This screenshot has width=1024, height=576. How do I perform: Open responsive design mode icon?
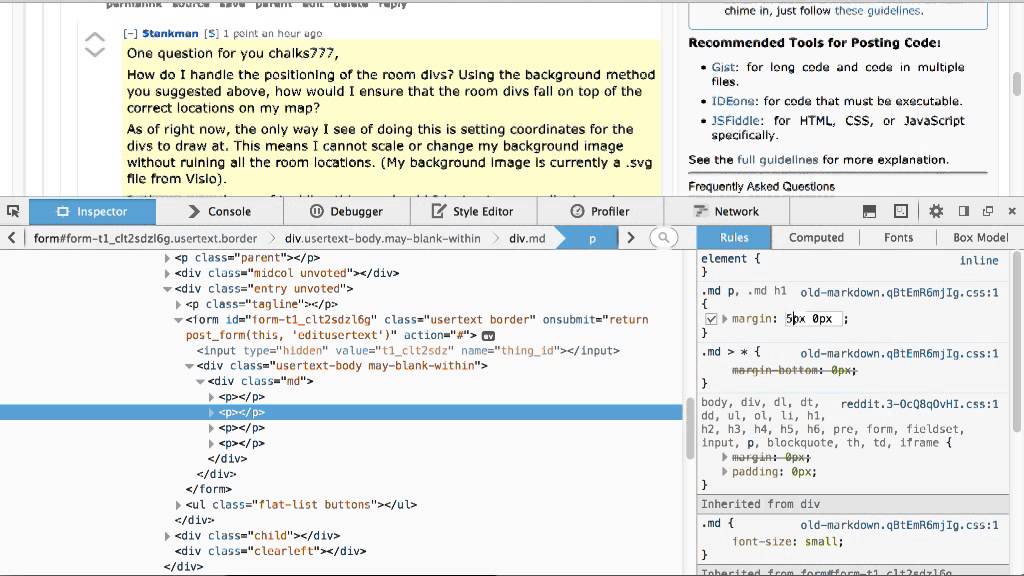point(901,211)
